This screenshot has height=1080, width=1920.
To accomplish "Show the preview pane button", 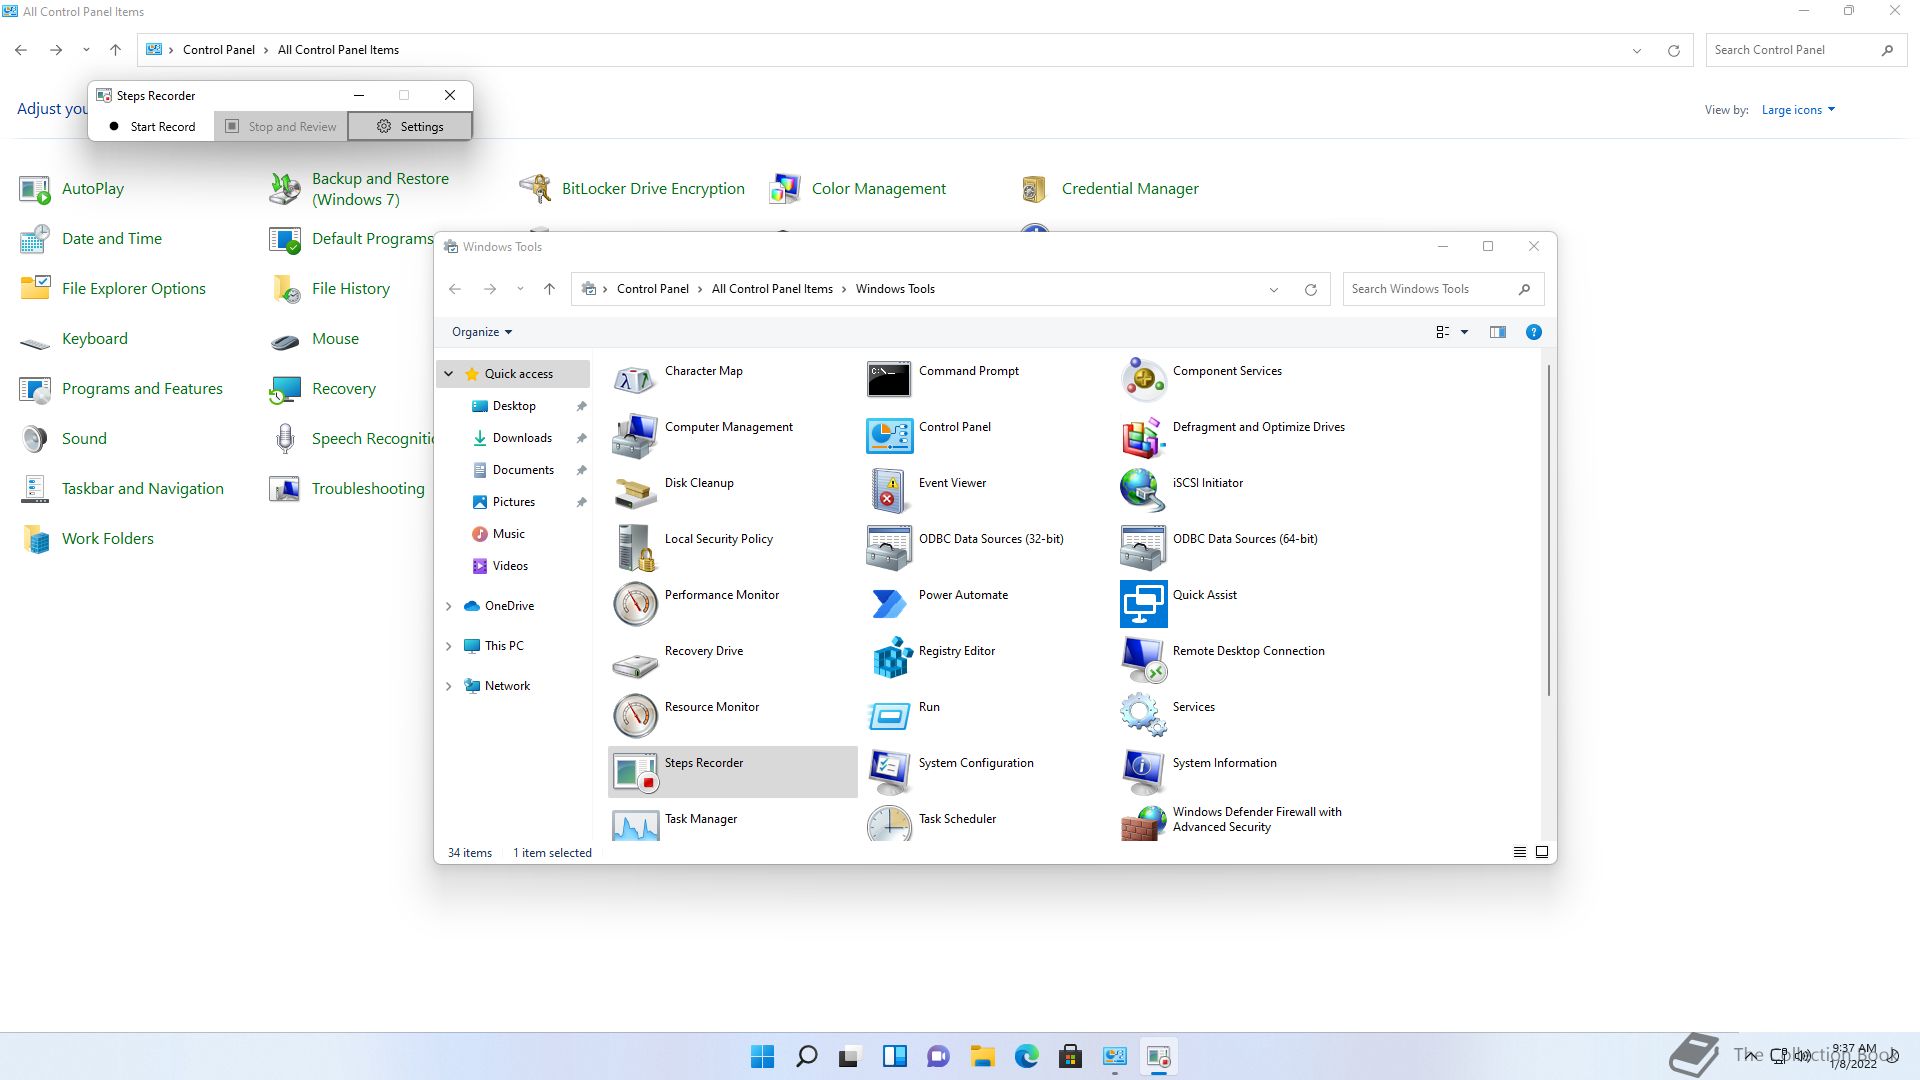I will click(1497, 332).
